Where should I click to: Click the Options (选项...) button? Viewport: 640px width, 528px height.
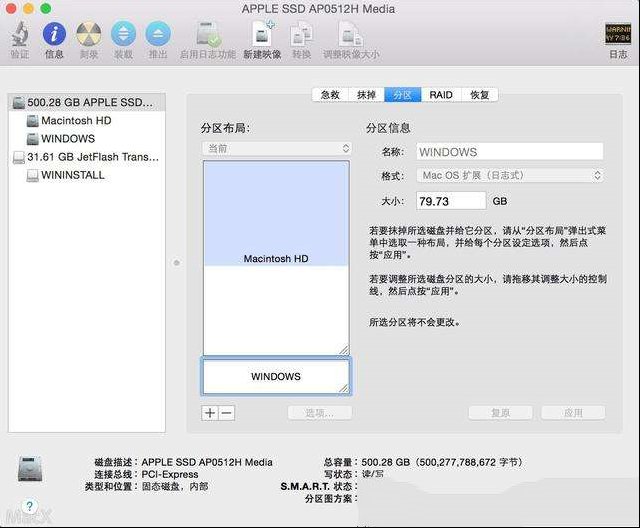[x=320, y=413]
